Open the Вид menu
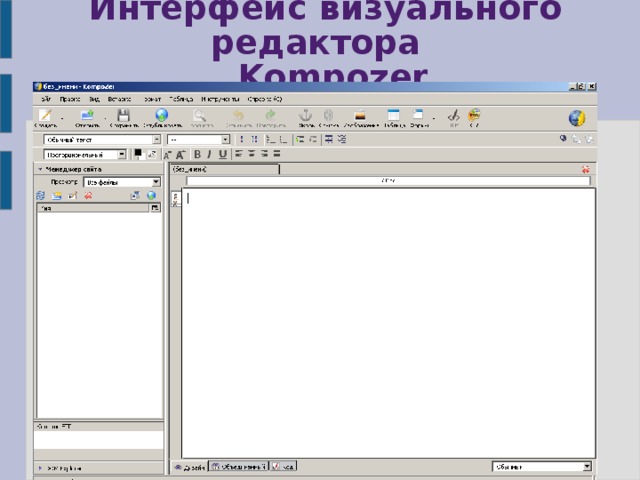 94,99
